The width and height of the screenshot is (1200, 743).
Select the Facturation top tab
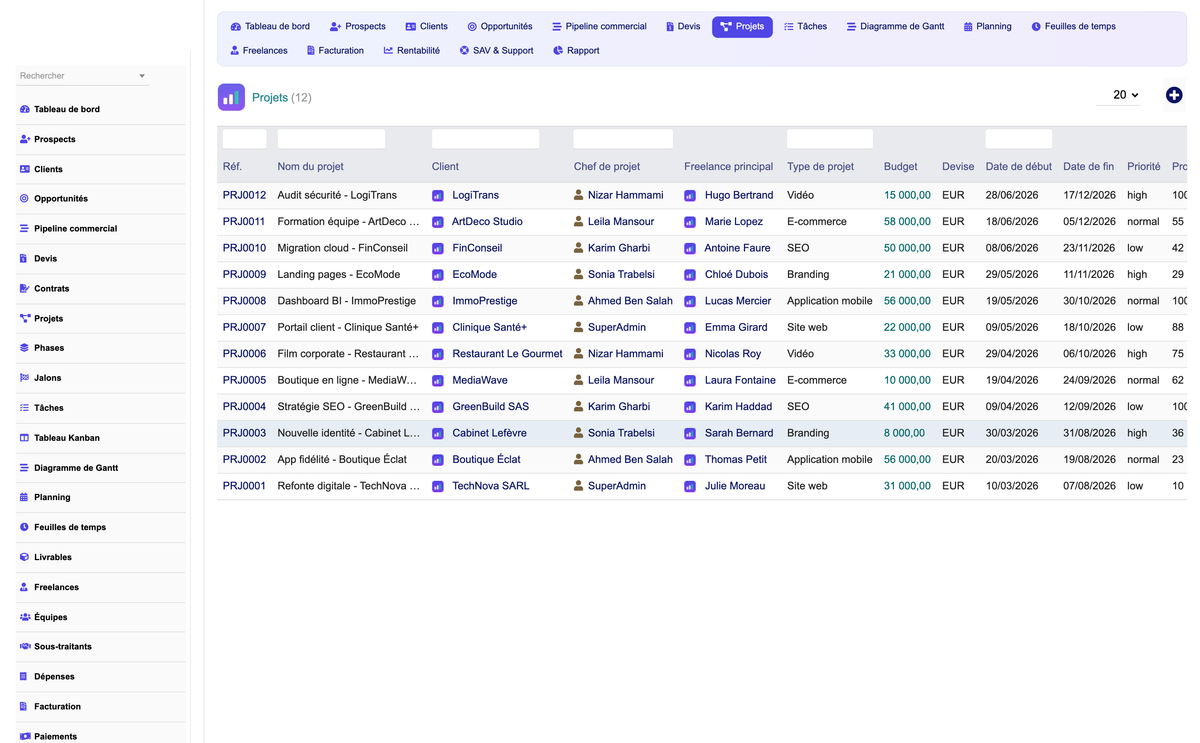coord(335,51)
